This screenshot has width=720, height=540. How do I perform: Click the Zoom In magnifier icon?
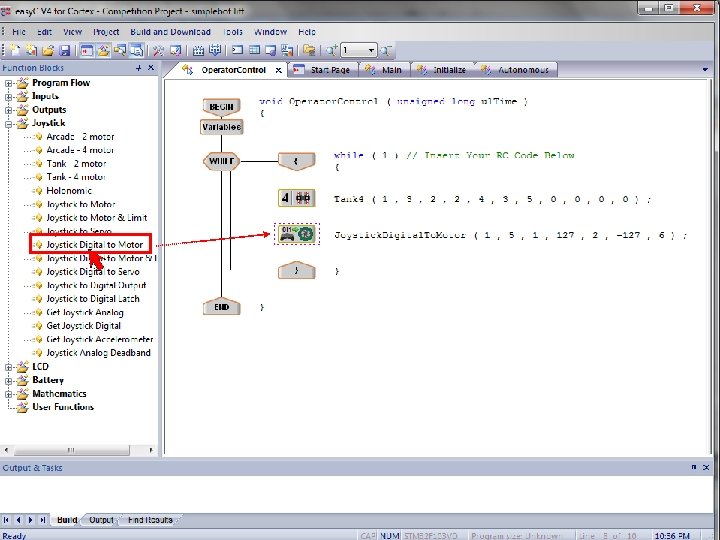coord(332,50)
